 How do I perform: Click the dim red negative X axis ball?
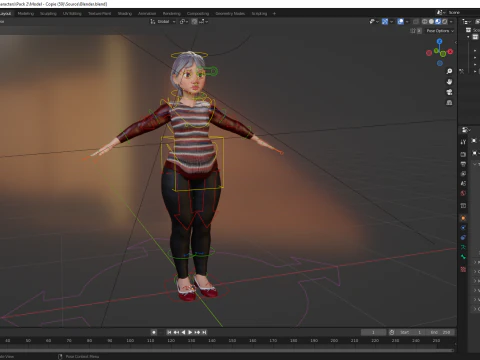429,53
